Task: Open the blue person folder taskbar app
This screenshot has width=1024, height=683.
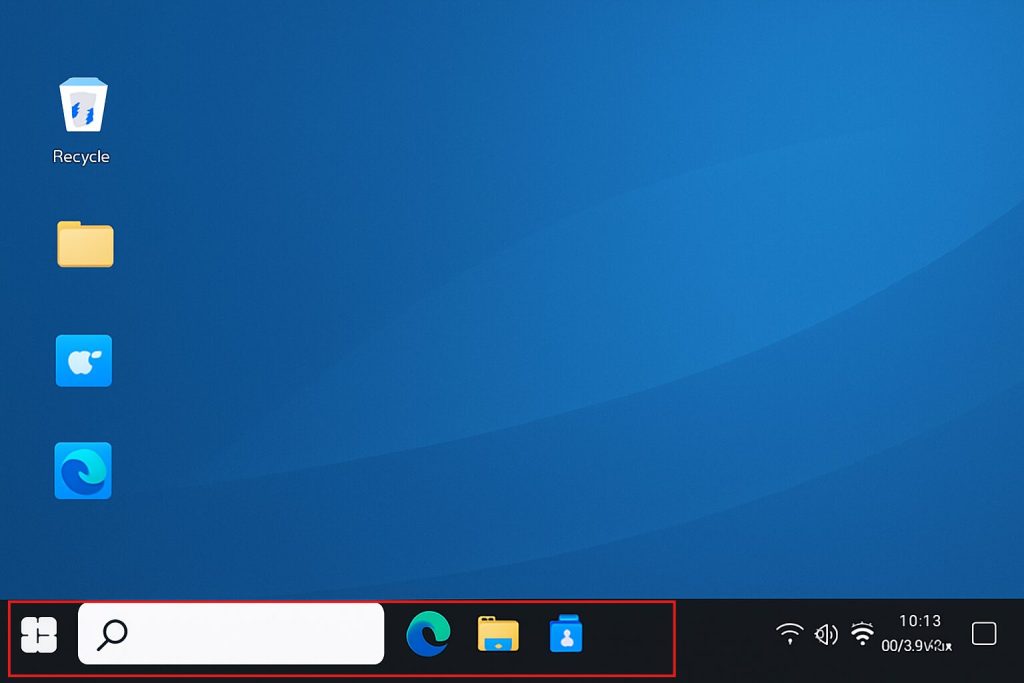Action: point(565,634)
